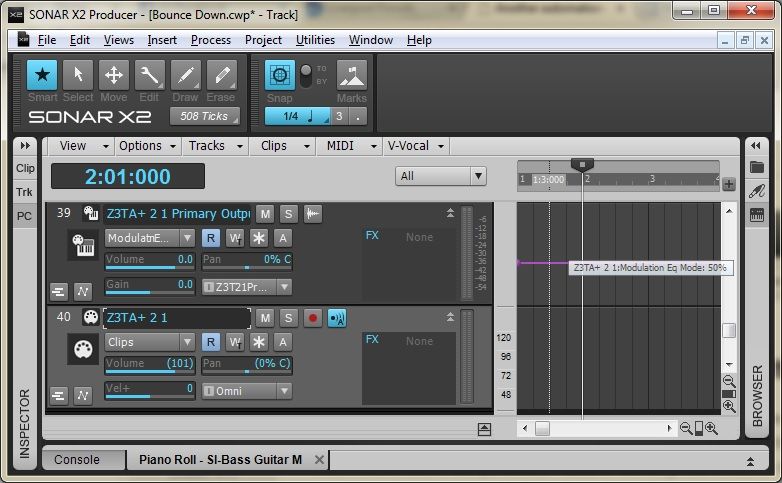Choose the Edit wrench tool

(150, 75)
